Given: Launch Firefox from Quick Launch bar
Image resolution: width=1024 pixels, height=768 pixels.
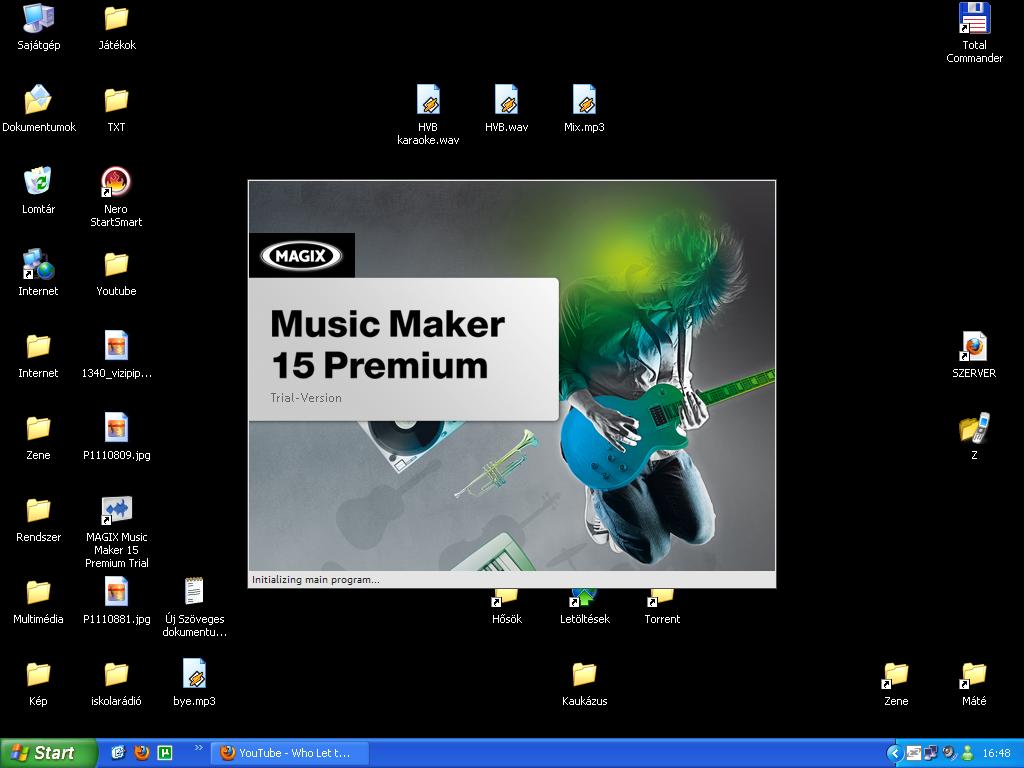Looking at the screenshot, I should [x=142, y=753].
